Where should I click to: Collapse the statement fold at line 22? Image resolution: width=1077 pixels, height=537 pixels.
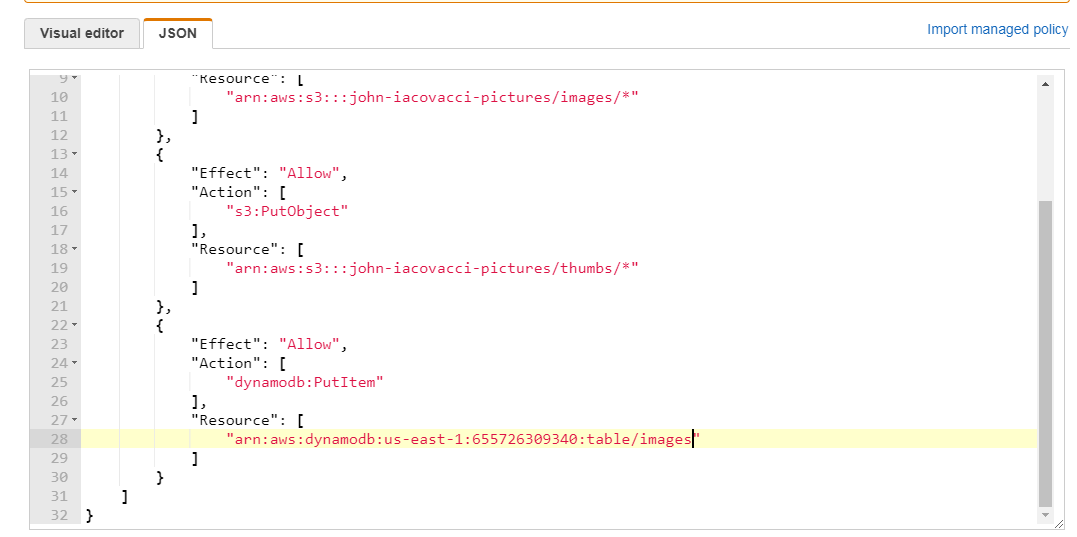pyautogui.click(x=74, y=325)
